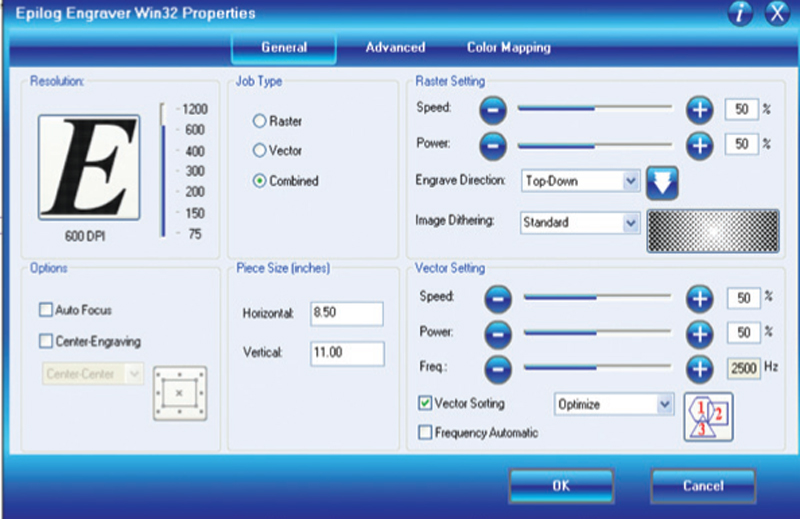Increase Vector Freq with plus button

[x=699, y=369]
